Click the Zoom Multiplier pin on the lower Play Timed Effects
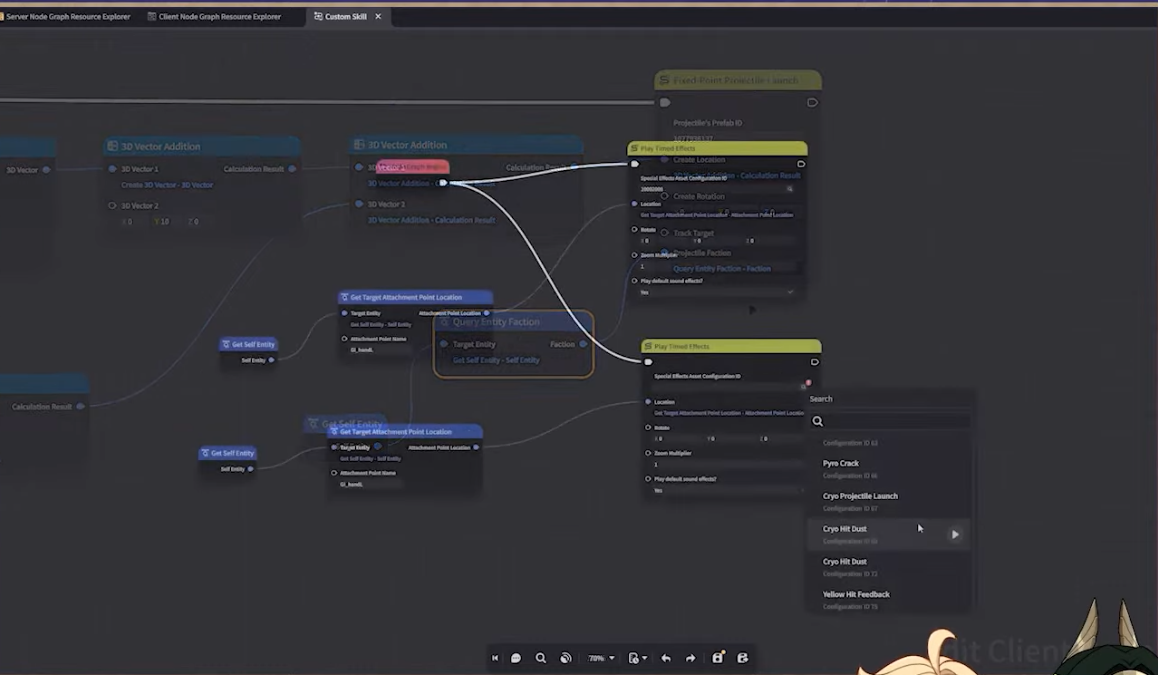This screenshot has width=1158, height=675. tap(648, 453)
